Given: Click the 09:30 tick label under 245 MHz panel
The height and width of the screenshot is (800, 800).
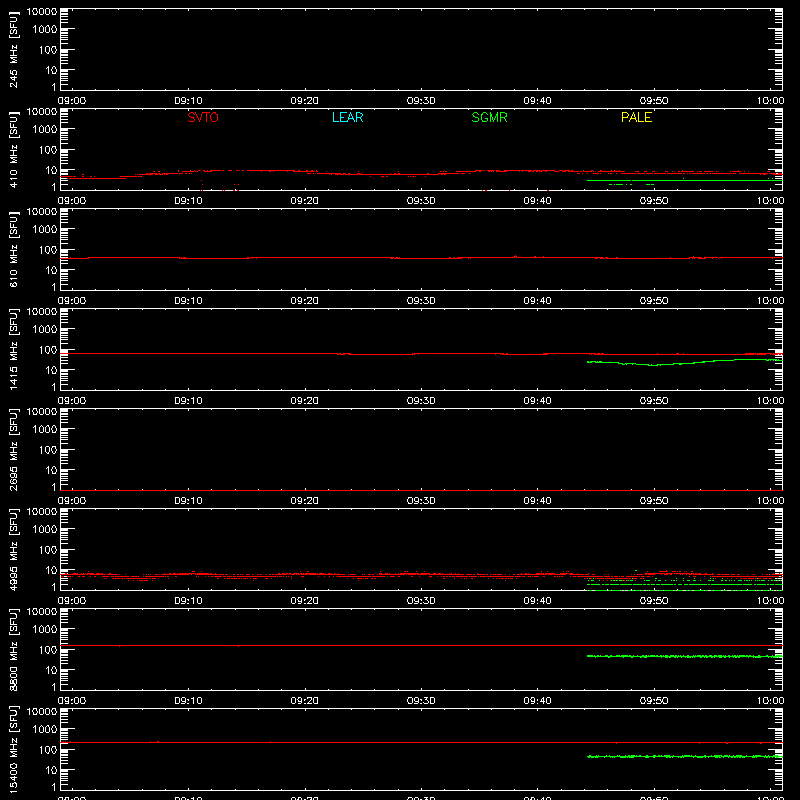Looking at the screenshot, I should point(421,101).
